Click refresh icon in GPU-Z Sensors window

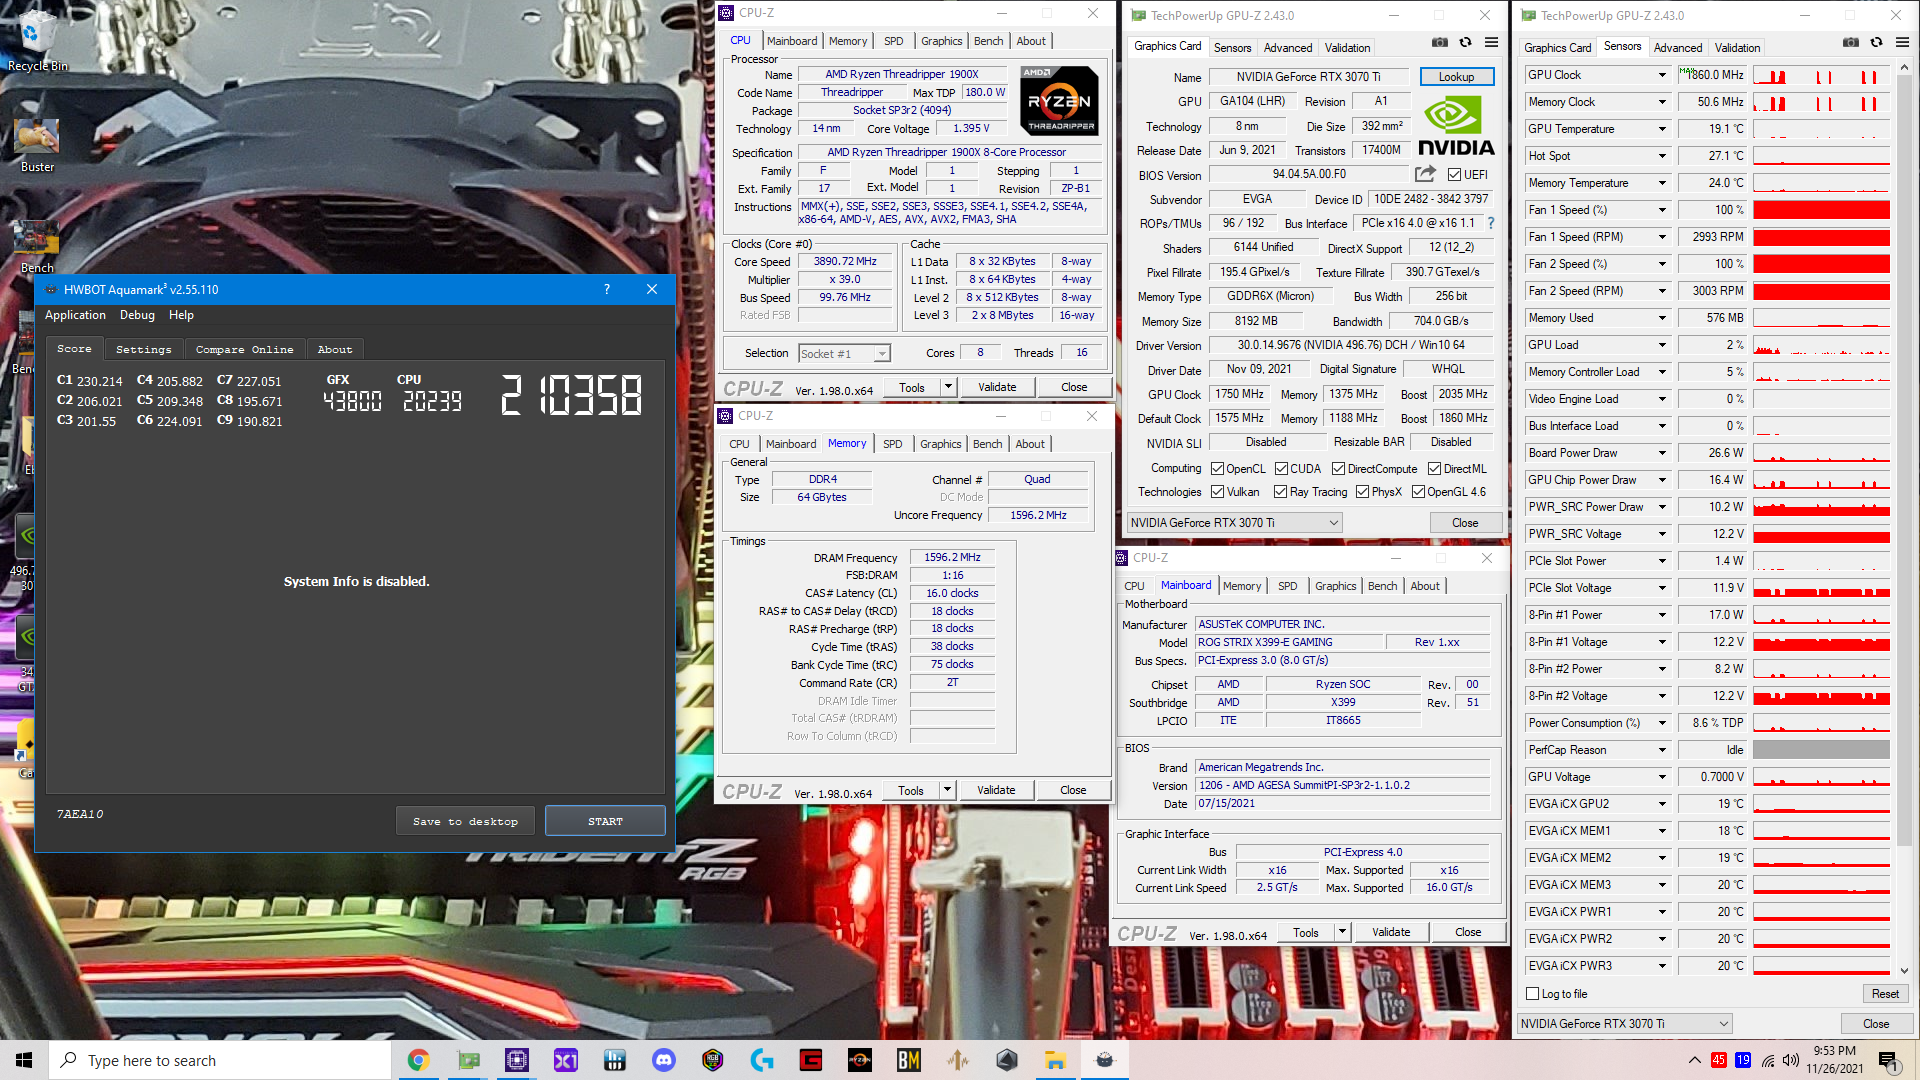(x=1876, y=42)
